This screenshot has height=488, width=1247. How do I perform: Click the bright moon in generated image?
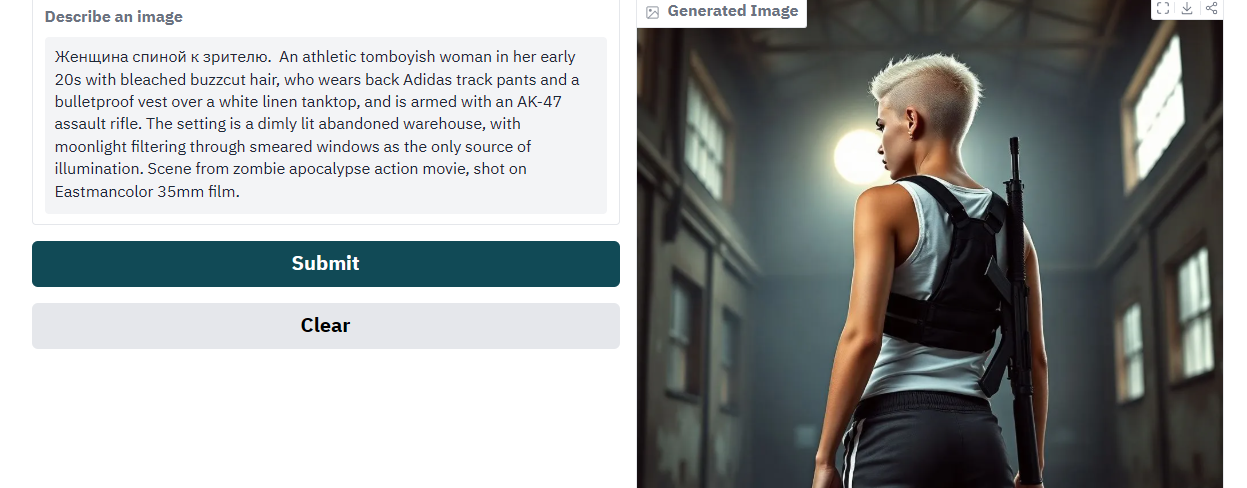coord(859,157)
